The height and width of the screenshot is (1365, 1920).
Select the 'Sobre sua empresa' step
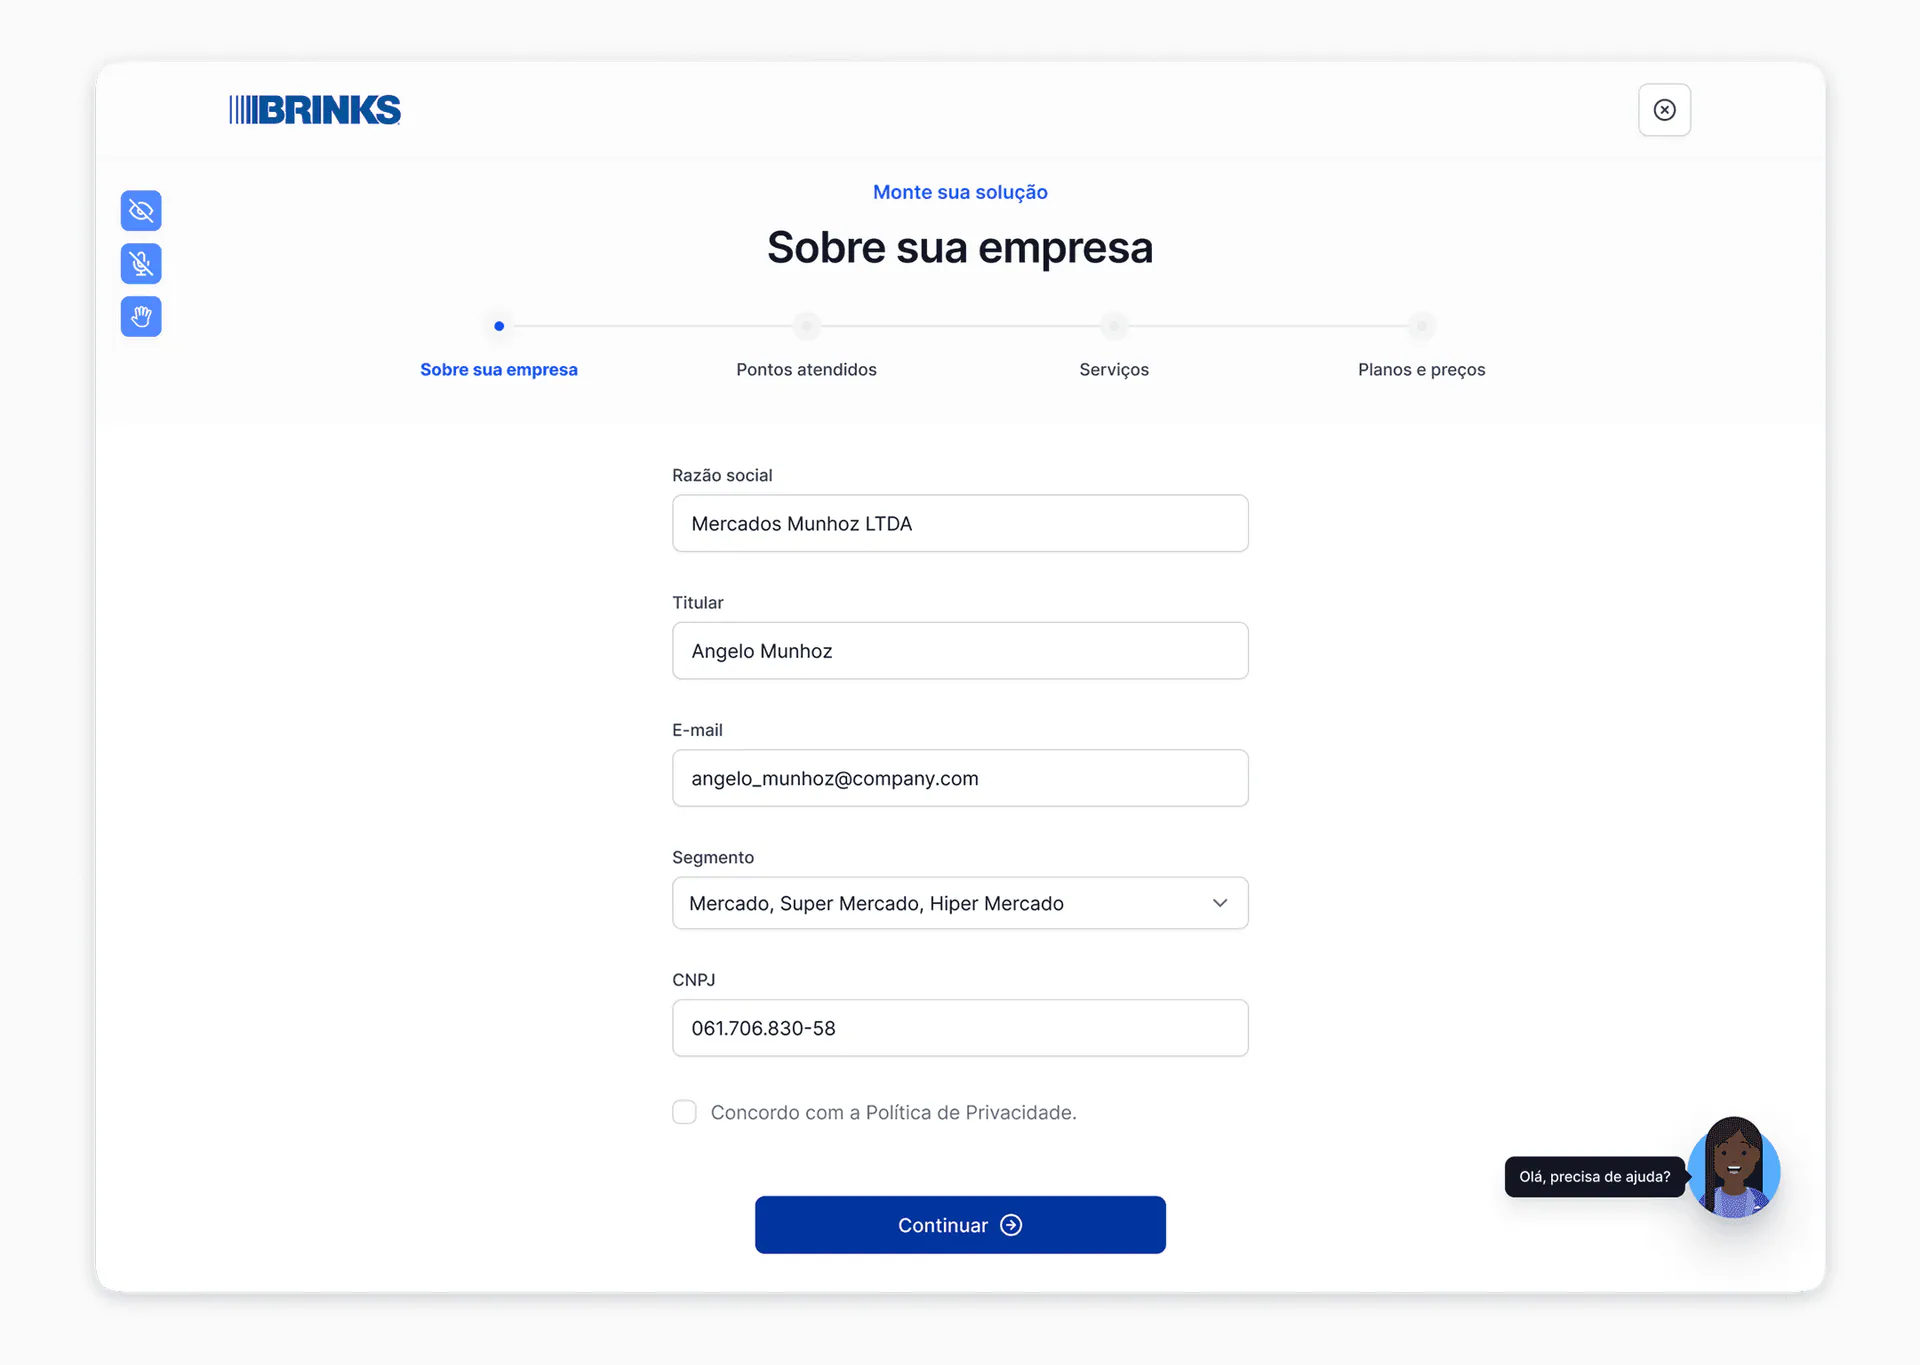tap(499, 370)
